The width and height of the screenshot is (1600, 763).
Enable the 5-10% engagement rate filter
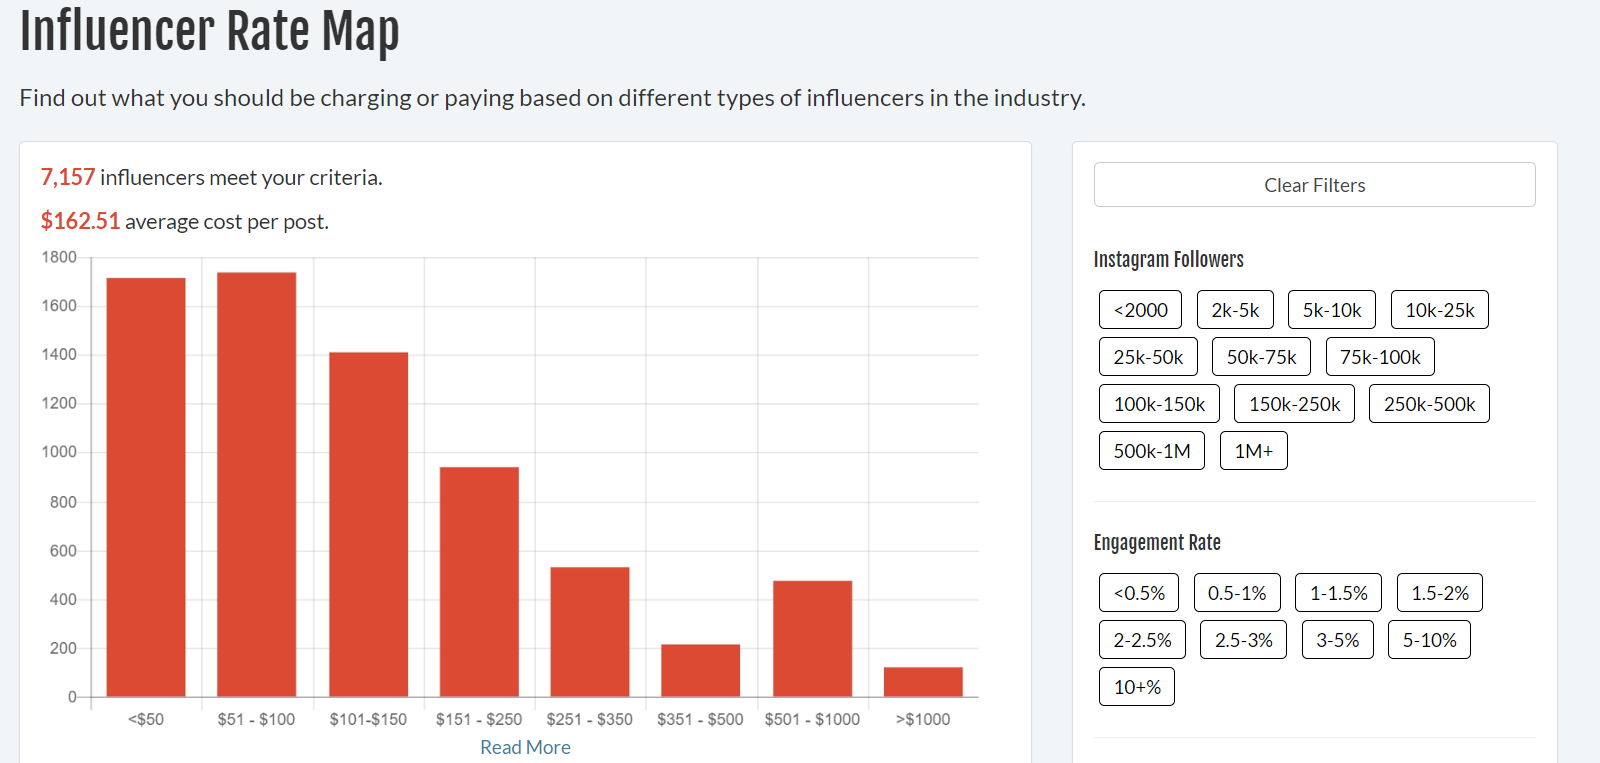point(1429,640)
